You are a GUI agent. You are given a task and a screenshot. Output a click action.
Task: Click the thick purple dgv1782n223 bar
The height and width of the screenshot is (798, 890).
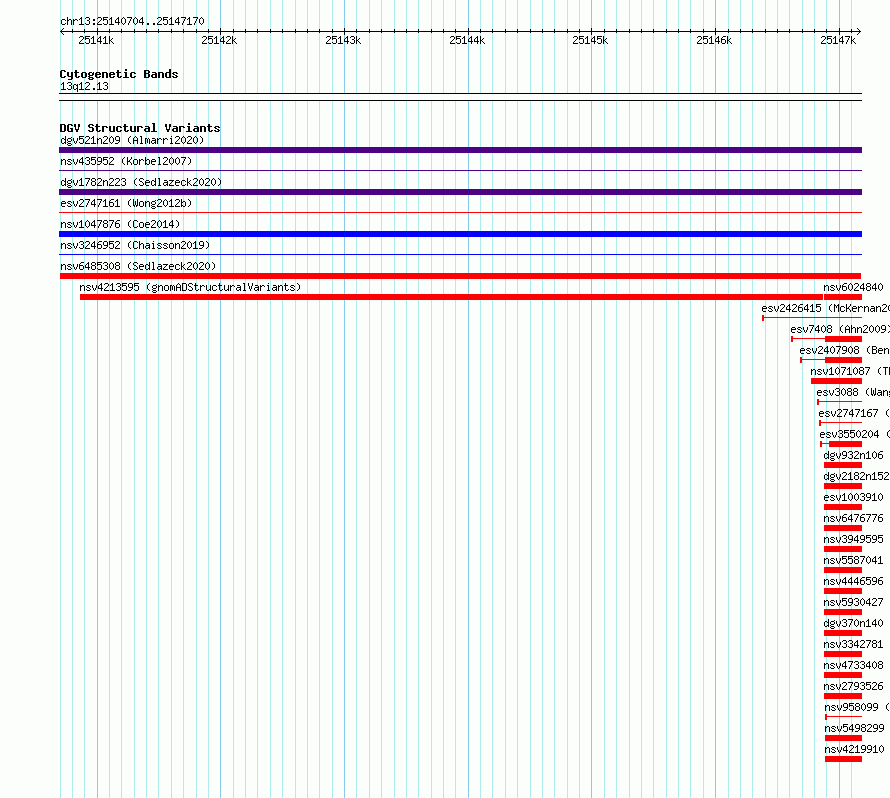460,192
